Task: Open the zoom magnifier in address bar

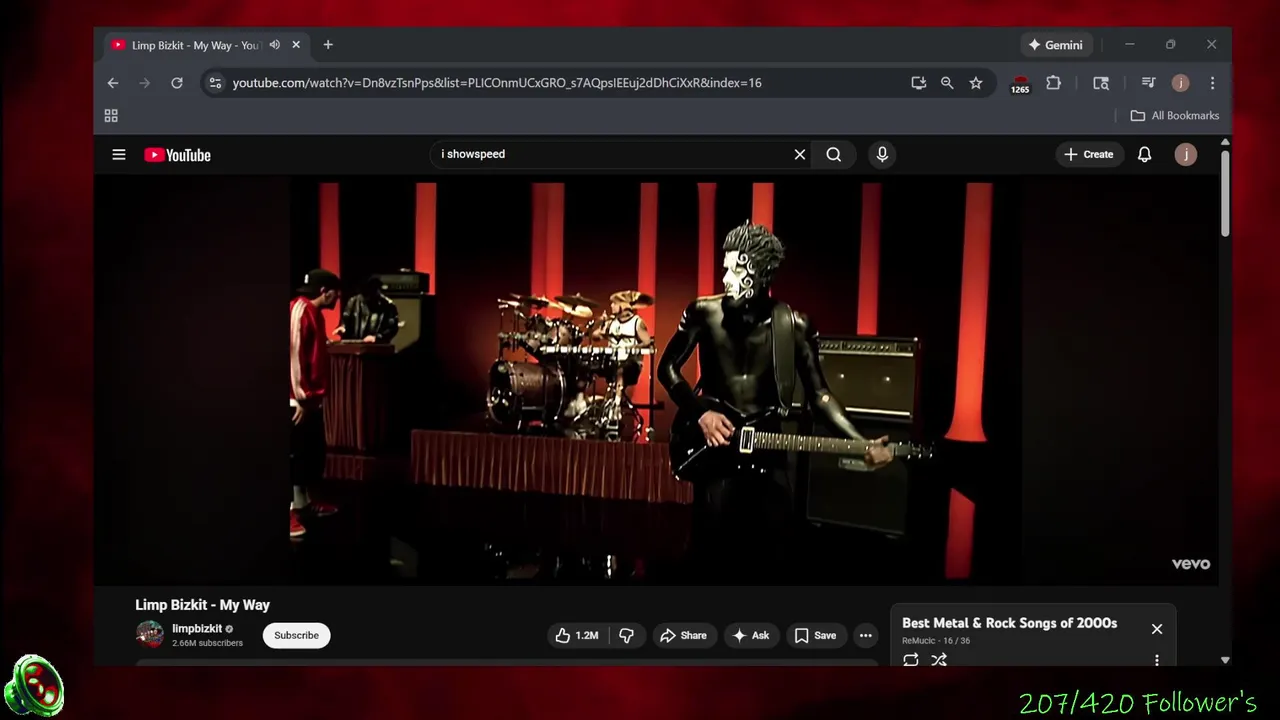Action: click(x=947, y=83)
